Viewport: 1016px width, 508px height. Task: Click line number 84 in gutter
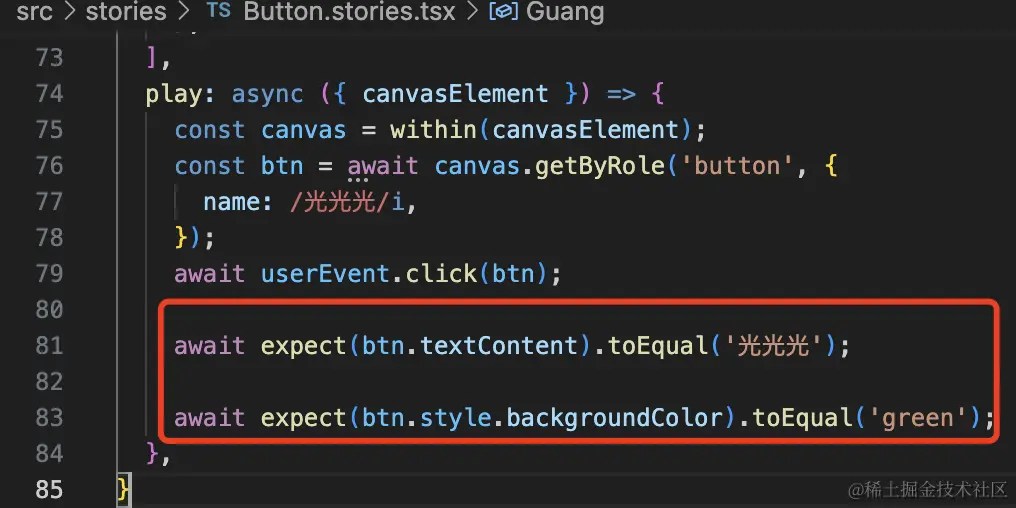tap(49, 454)
